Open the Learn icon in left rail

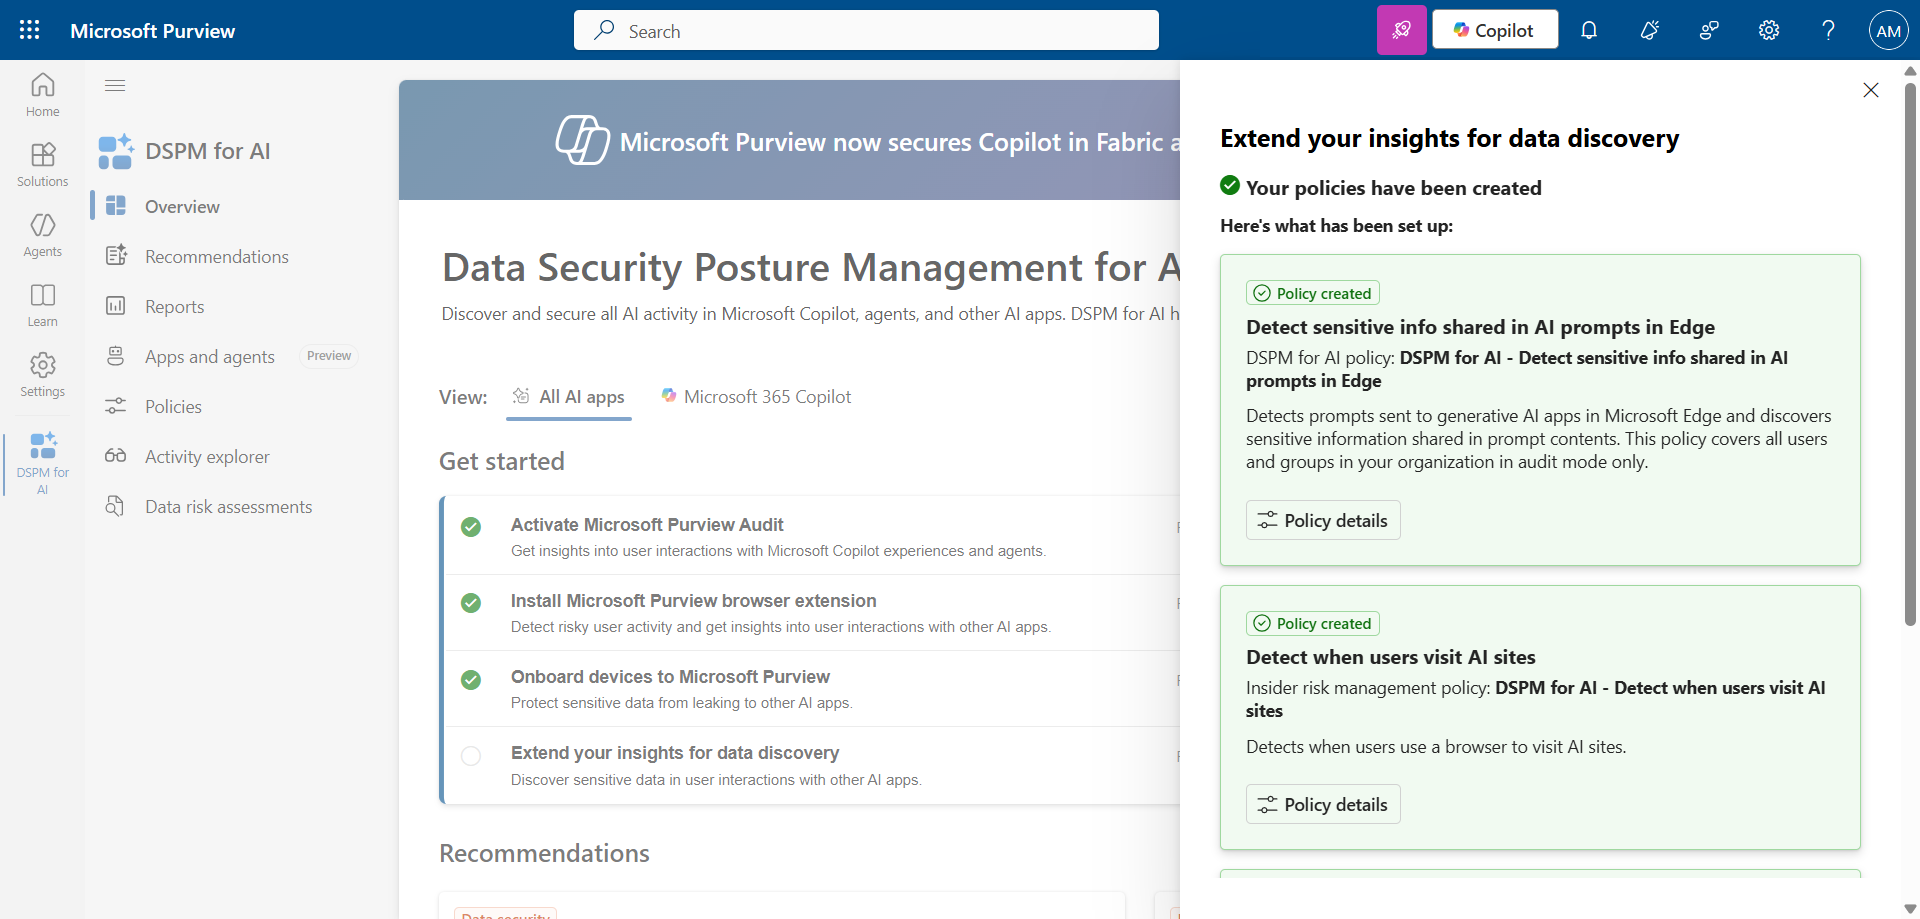(x=42, y=305)
